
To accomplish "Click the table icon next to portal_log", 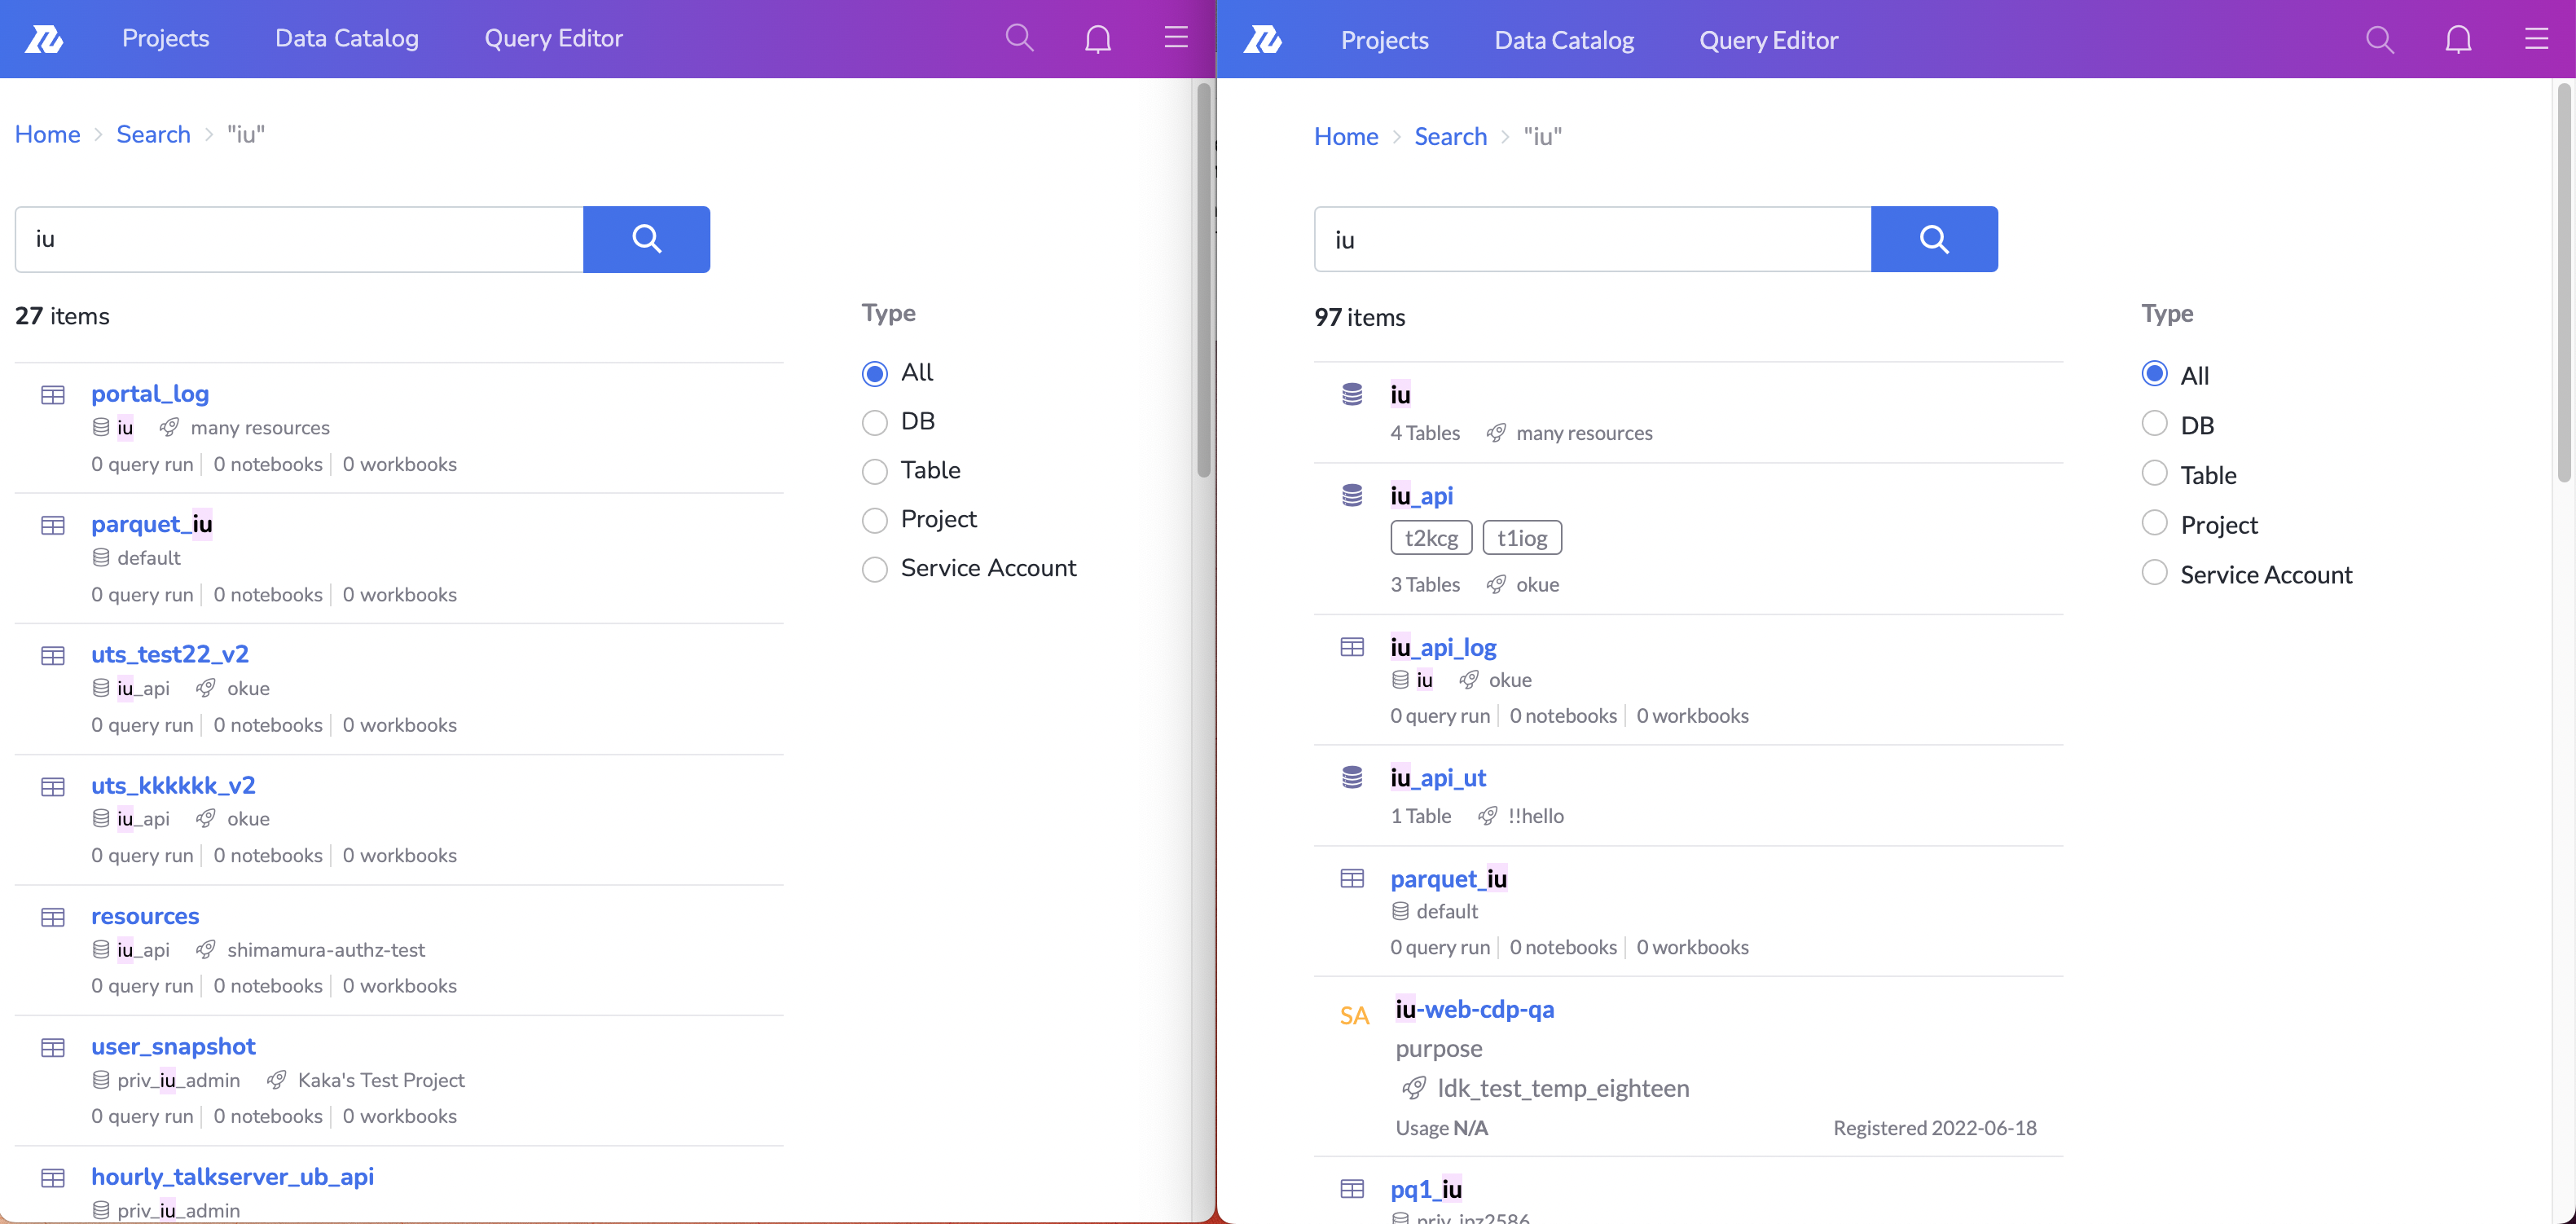I will tap(53, 395).
